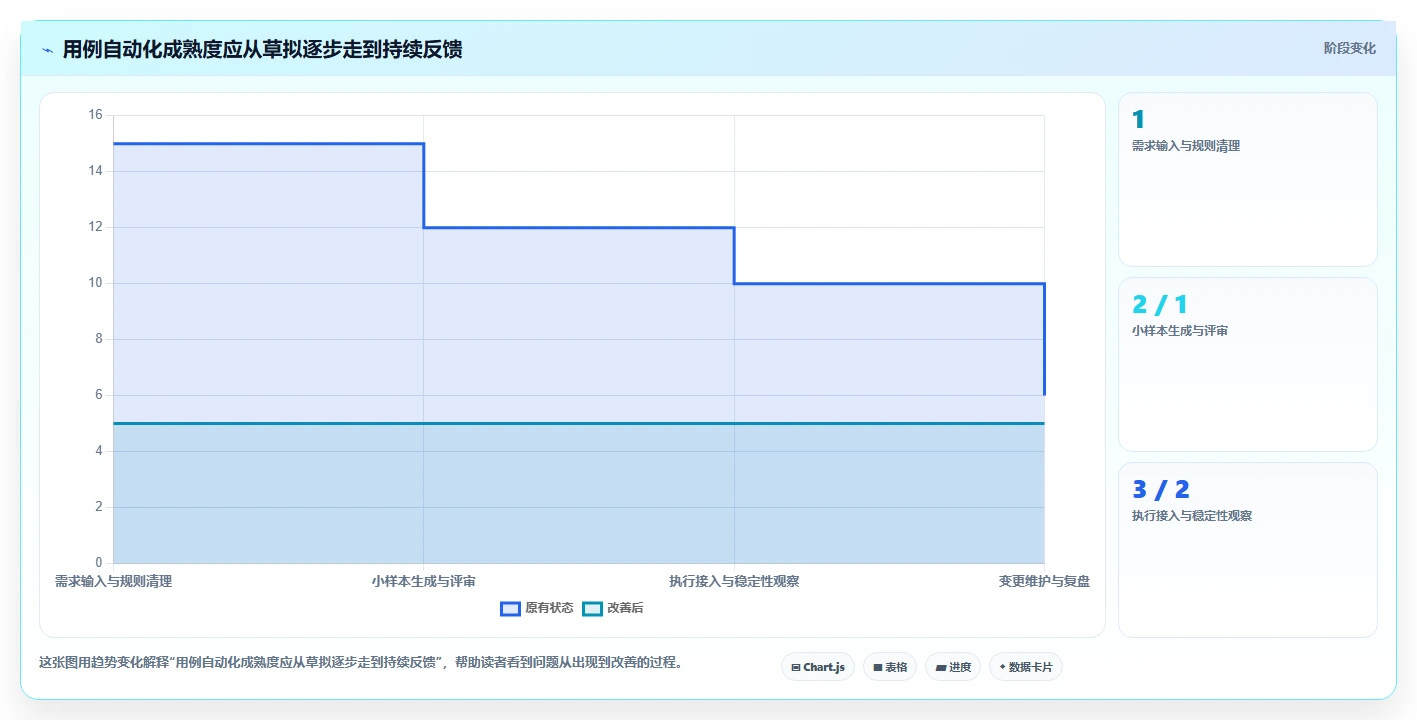Click the blue stepped line at value 15
Viewport: 1417px width, 720px height.
(268, 144)
